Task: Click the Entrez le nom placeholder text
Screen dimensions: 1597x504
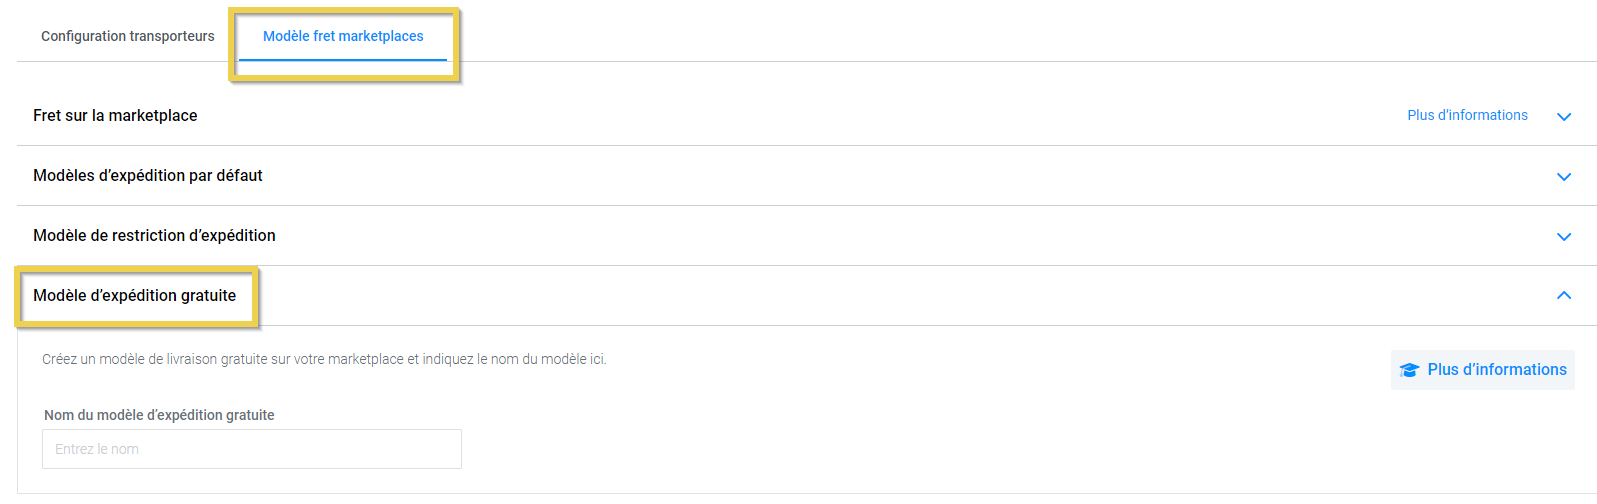Action: pyautogui.click(x=97, y=449)
